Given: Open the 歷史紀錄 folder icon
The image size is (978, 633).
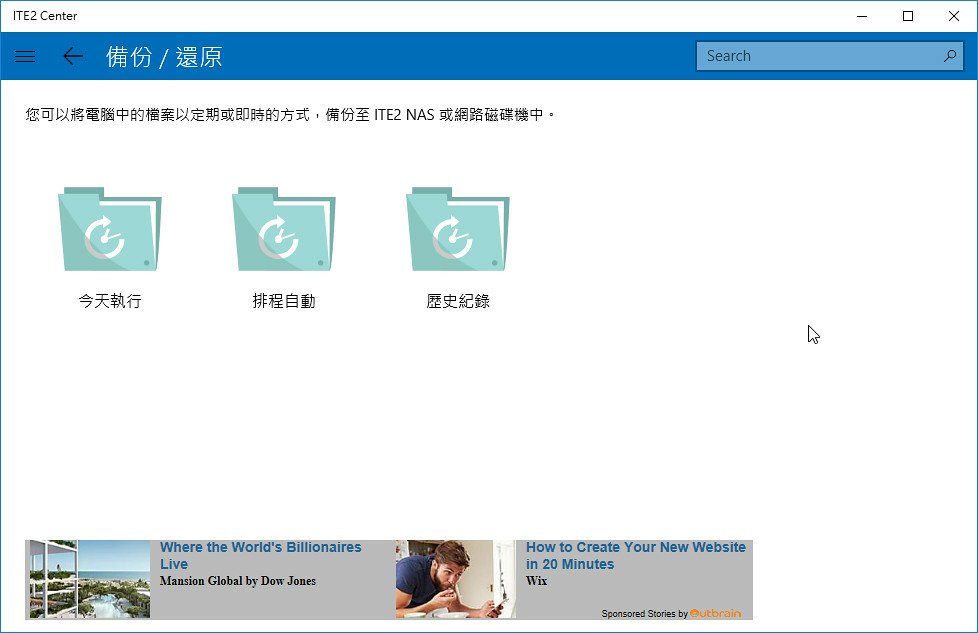Looking at the screenshot, I should pyautogui.click(x=458, y=229).
